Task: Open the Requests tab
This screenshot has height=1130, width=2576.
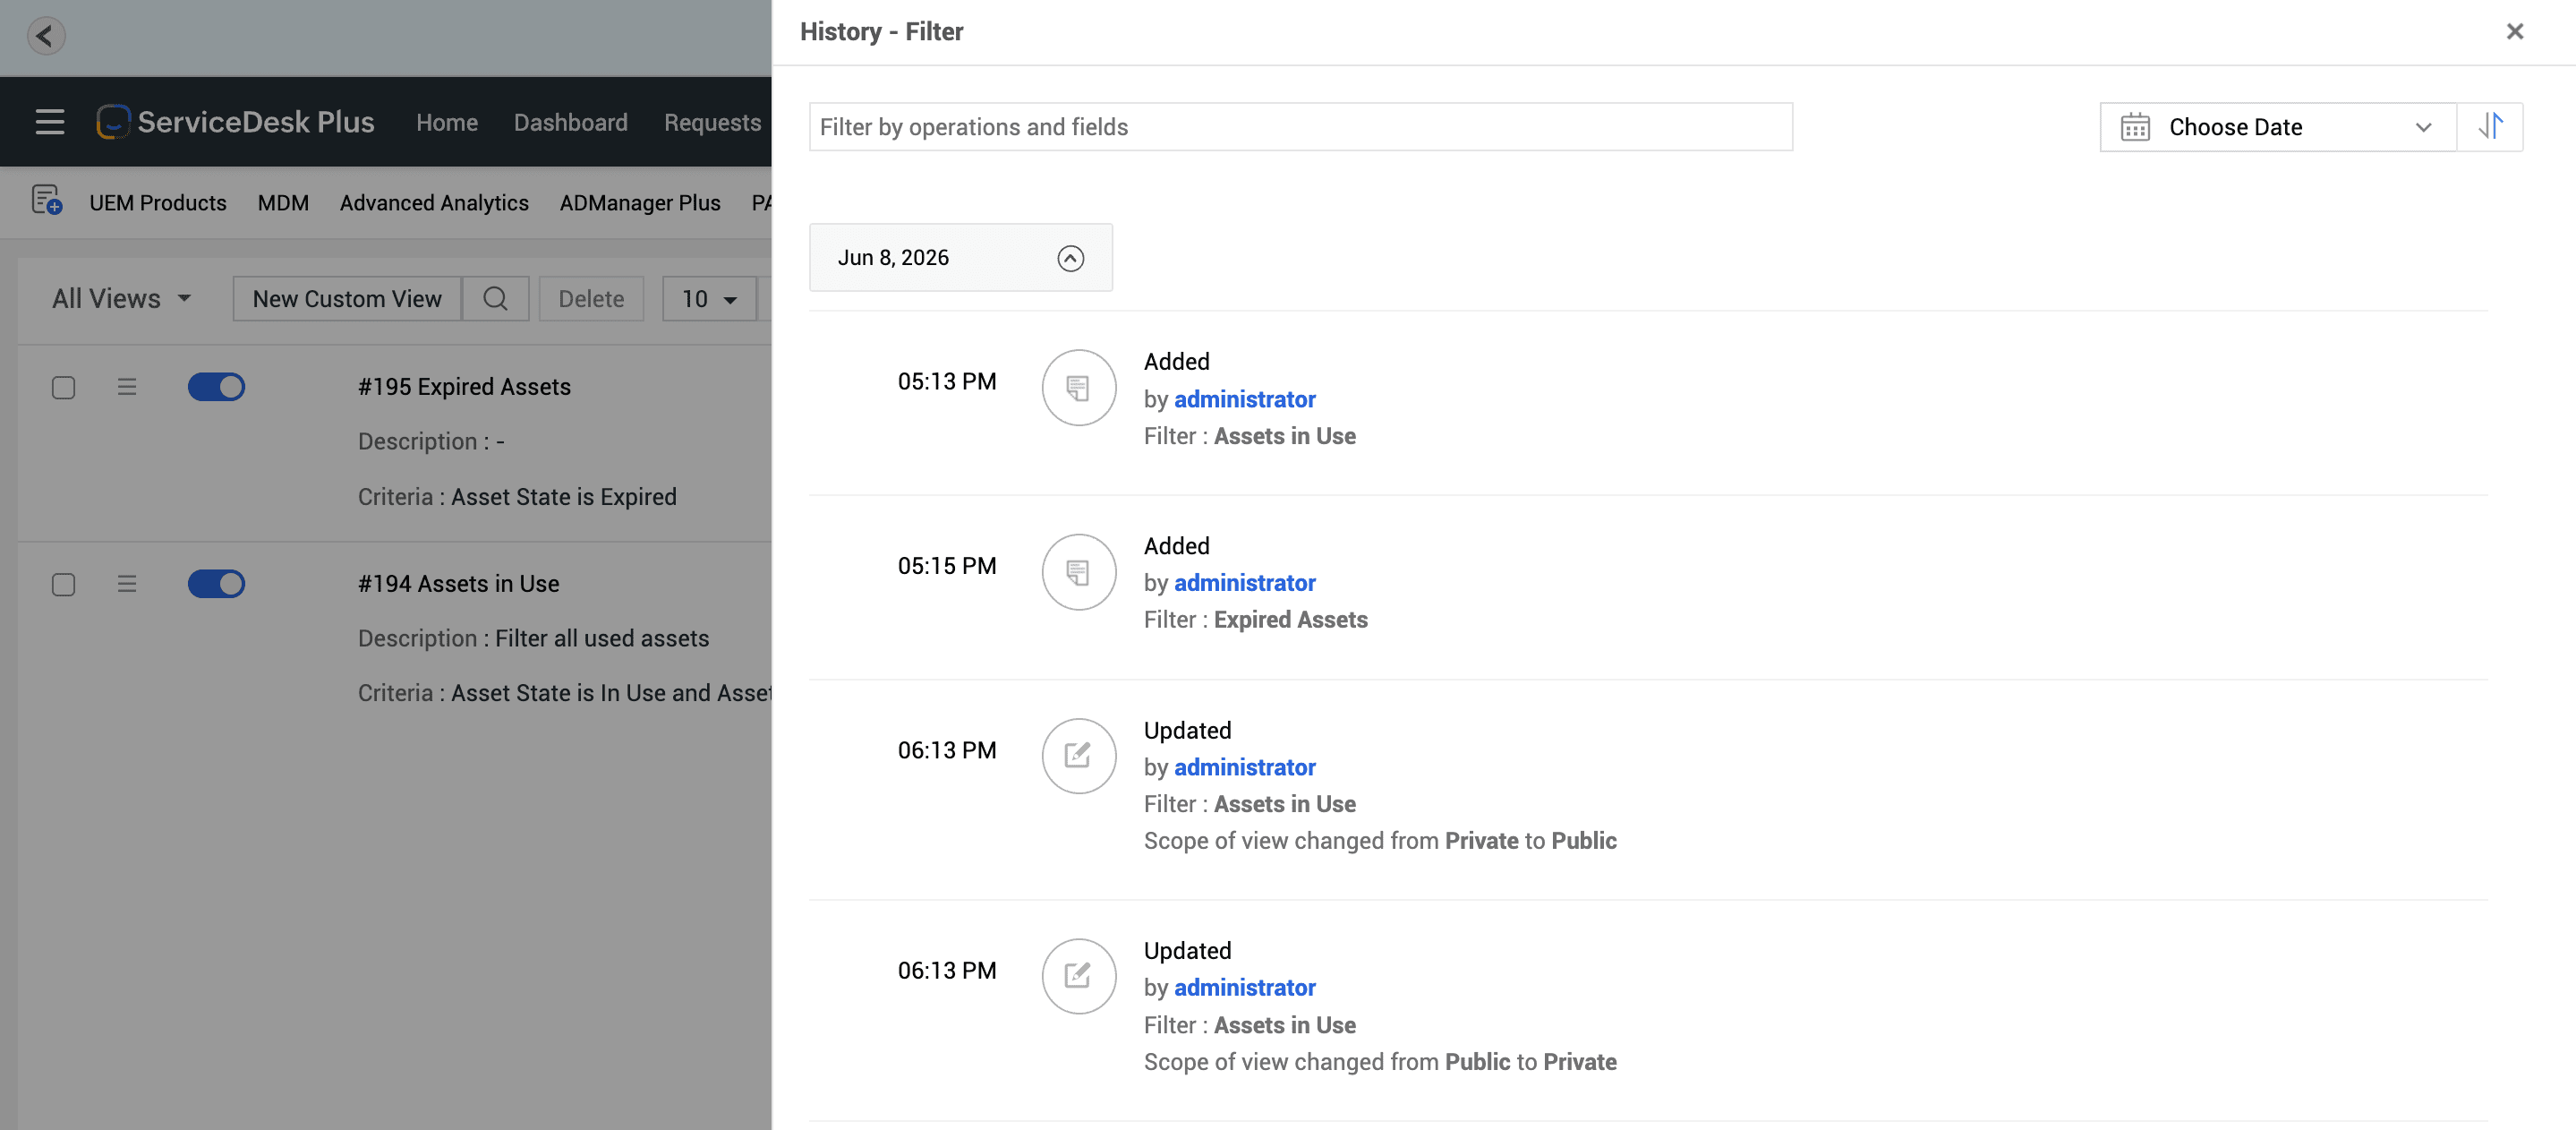Action: (713, 122)
